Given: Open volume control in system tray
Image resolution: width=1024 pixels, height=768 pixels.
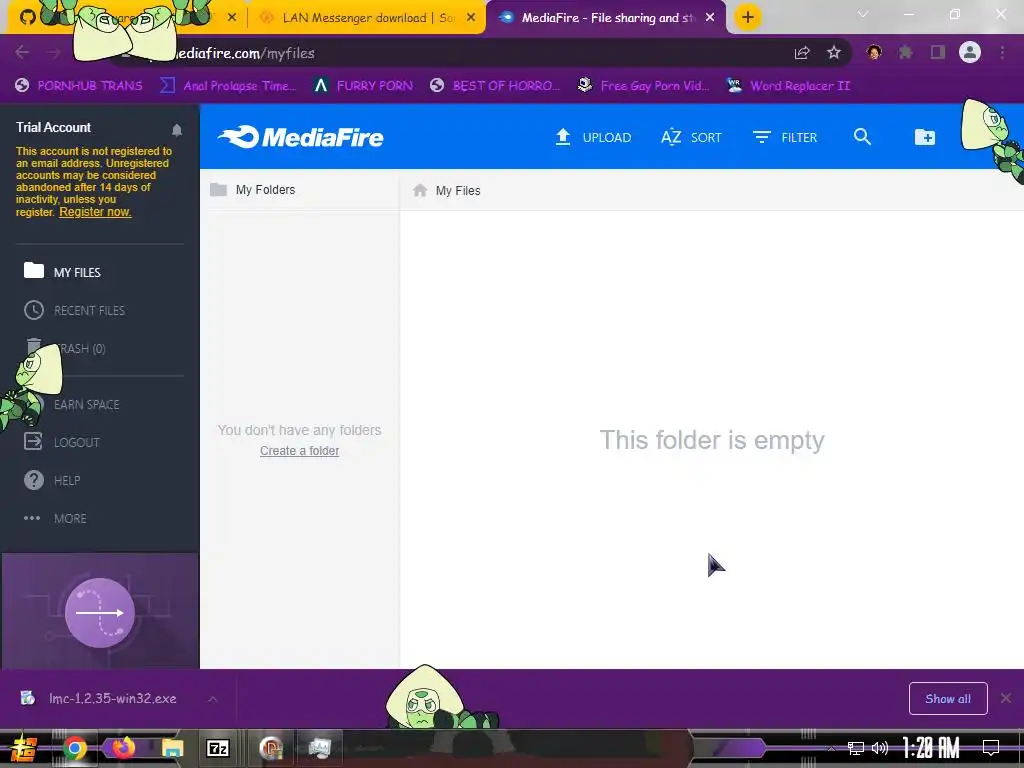Looking at the screenshot, I should (880, 748).
